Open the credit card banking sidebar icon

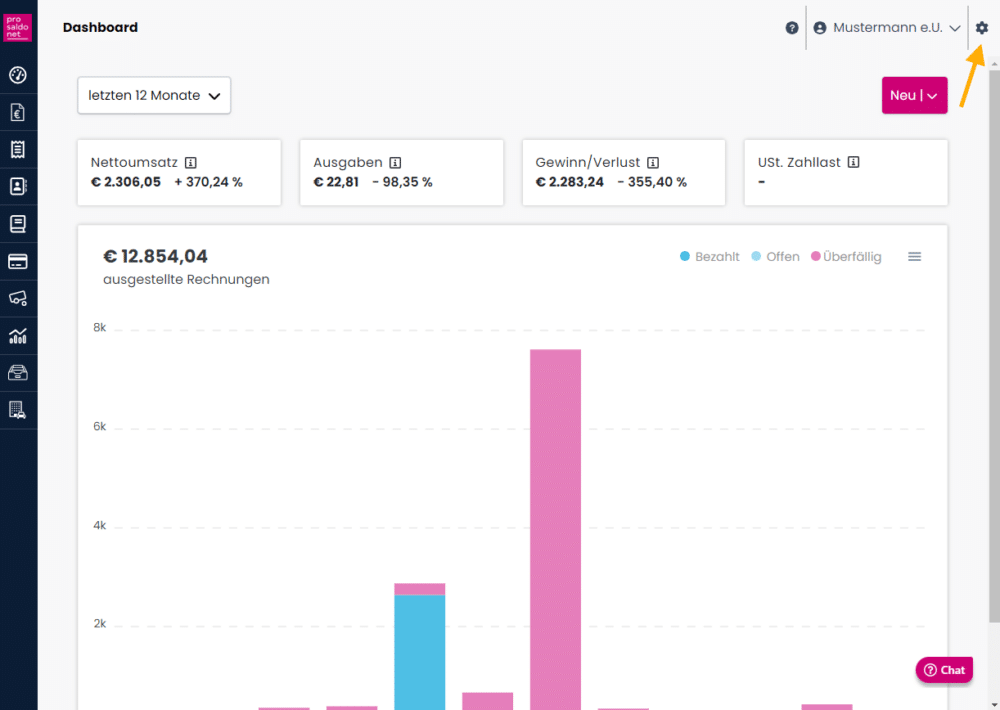click(x=18, y=261)
